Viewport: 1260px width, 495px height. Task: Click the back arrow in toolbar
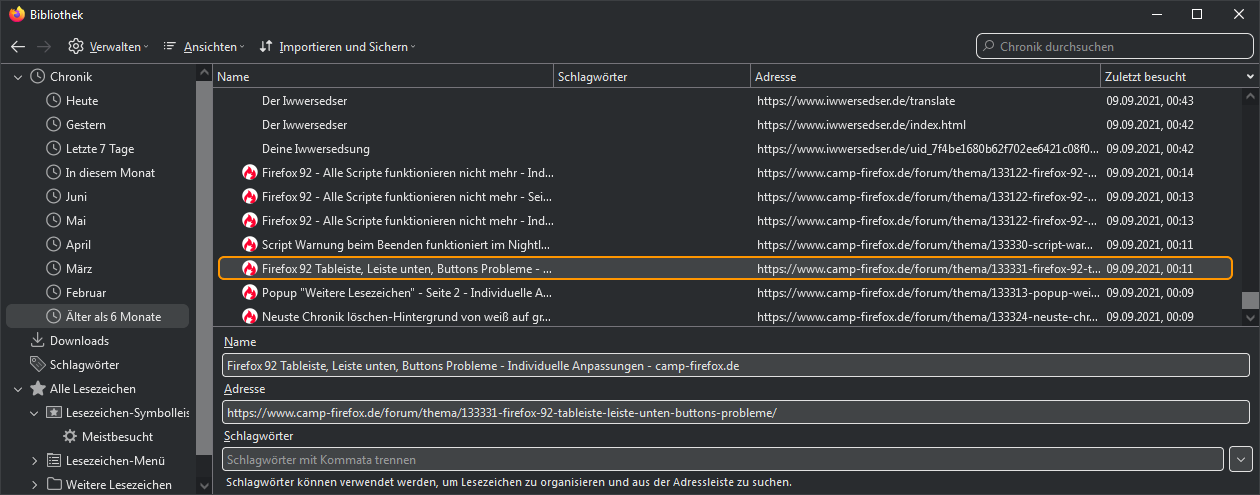[18, 47]
